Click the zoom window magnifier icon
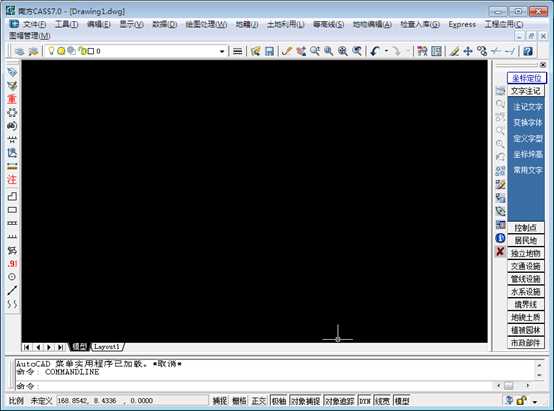Screen dimensions: 554x411 pos(329,52)
